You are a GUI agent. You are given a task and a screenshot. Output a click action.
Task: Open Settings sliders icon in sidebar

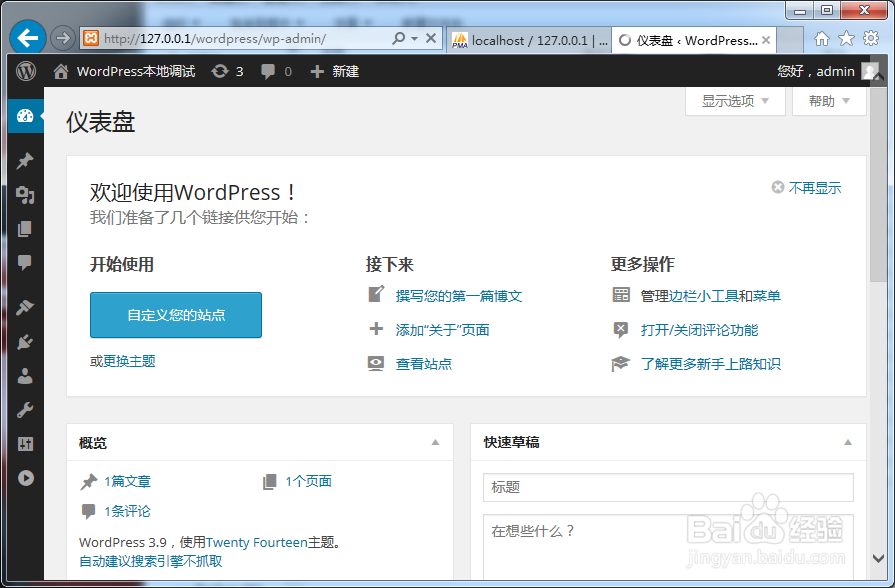pyautogui.click(x=25, y=444)
